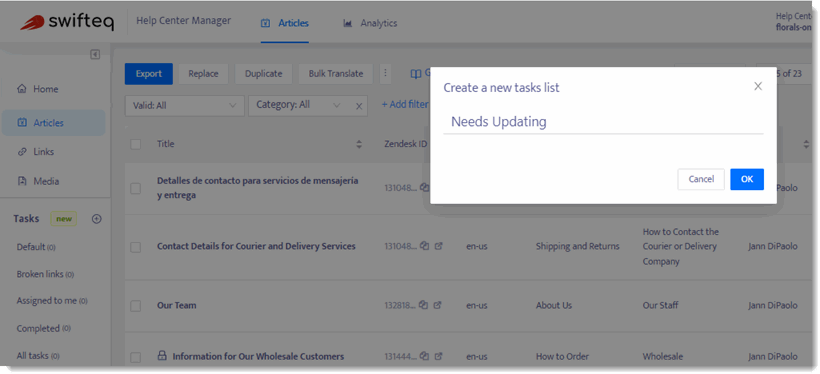The image size is (820, 374).
Task: Click the swifteq logo
Action: click(67, 22)
